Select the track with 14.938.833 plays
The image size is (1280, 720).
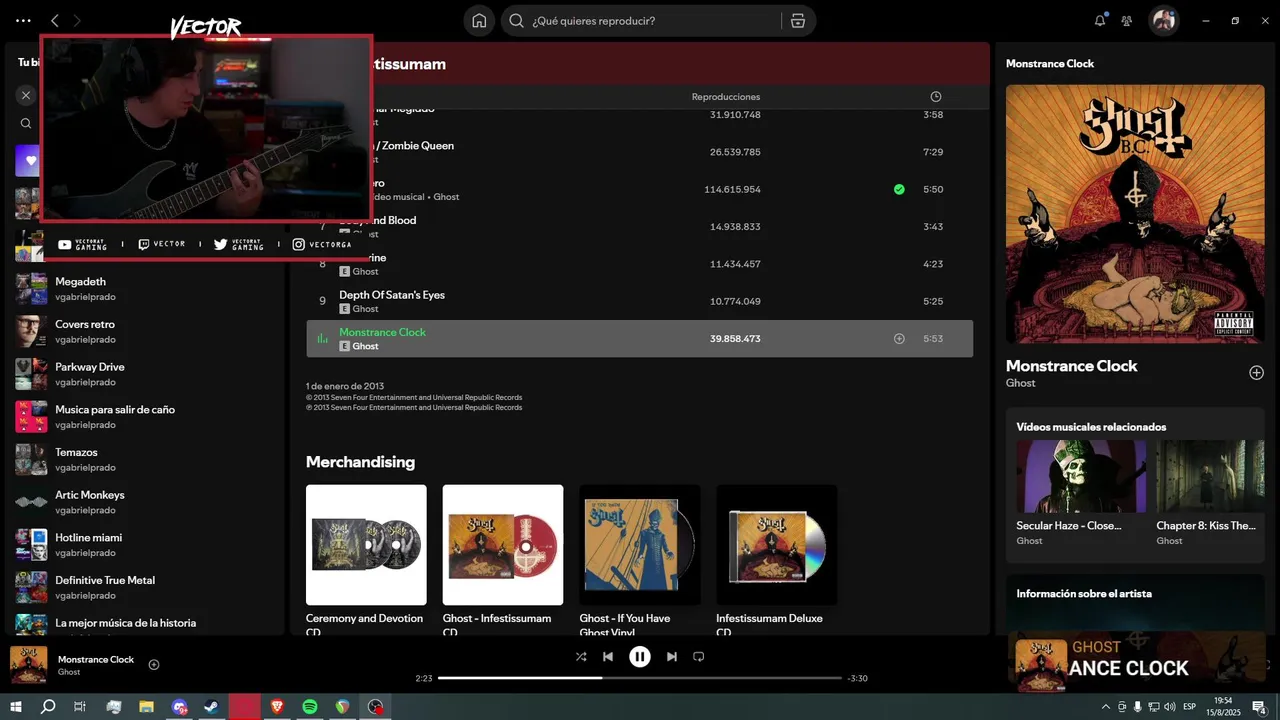(639, 227)
